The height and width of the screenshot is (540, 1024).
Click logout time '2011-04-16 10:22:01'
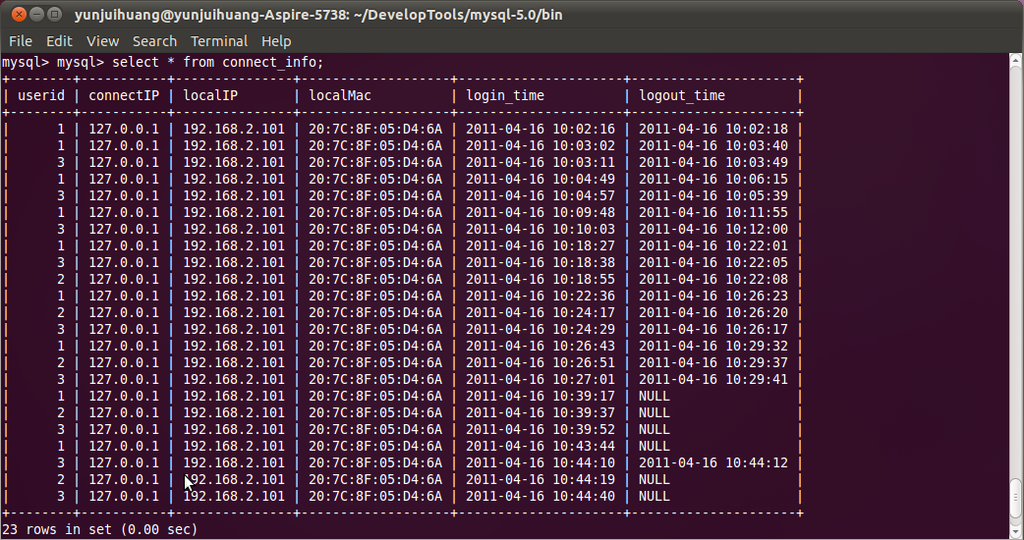coord(713,246)
